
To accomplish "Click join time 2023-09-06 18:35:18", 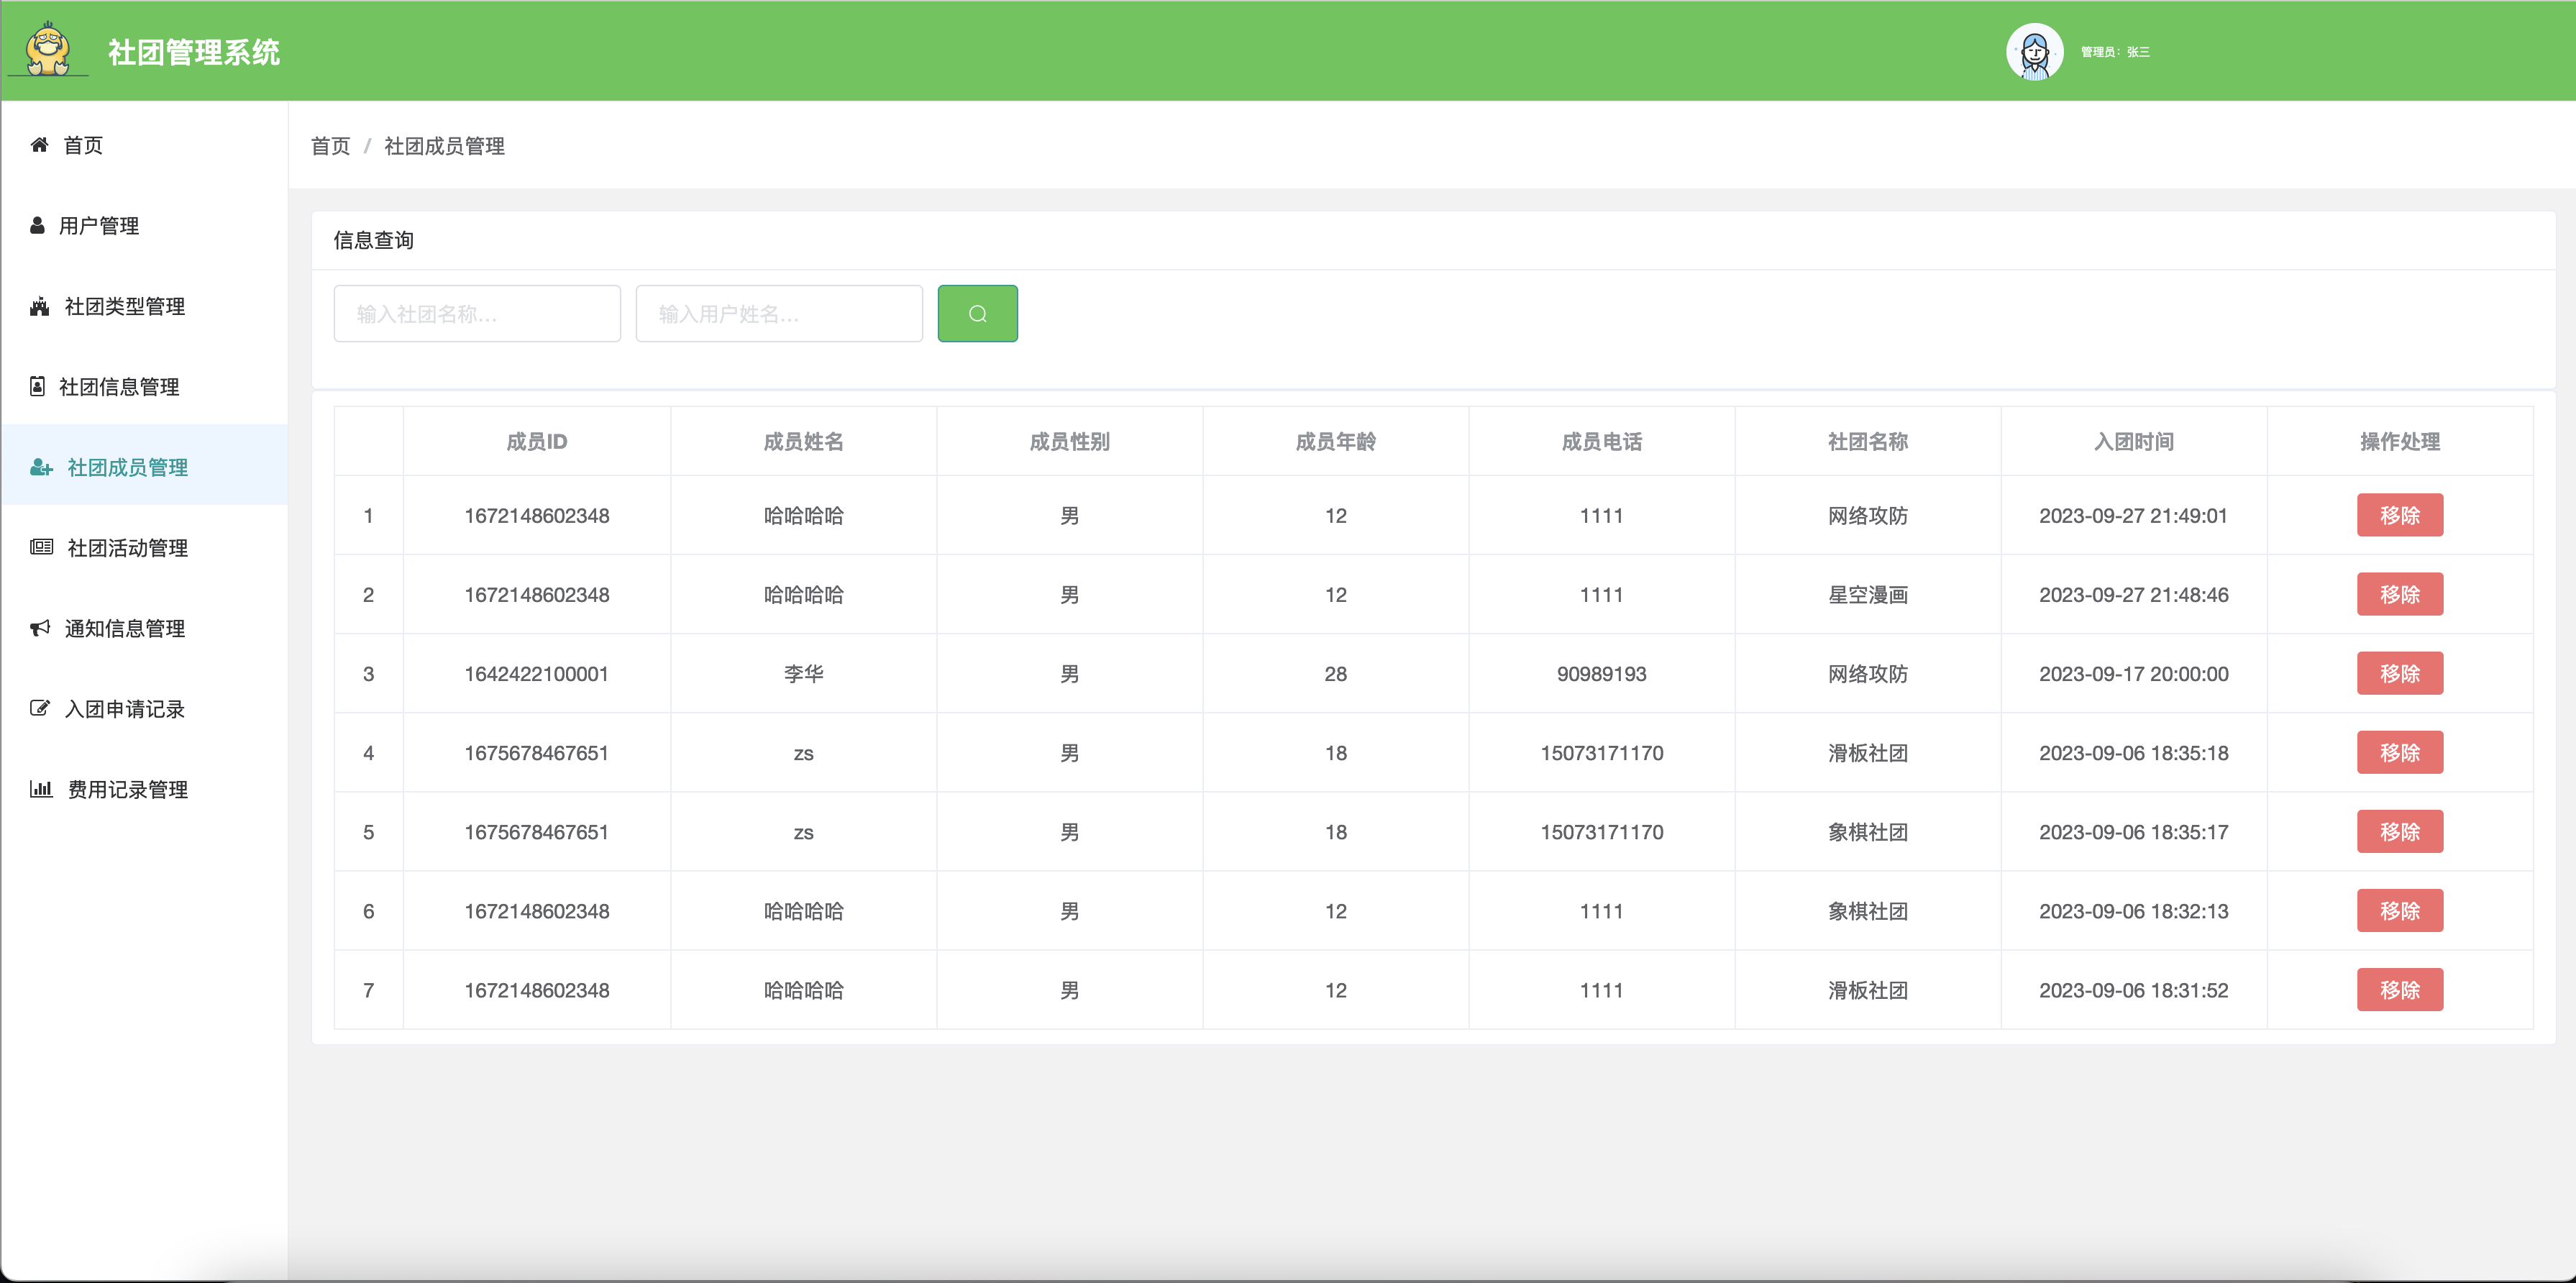I will pyautogui.click(x=2133, y=752).
